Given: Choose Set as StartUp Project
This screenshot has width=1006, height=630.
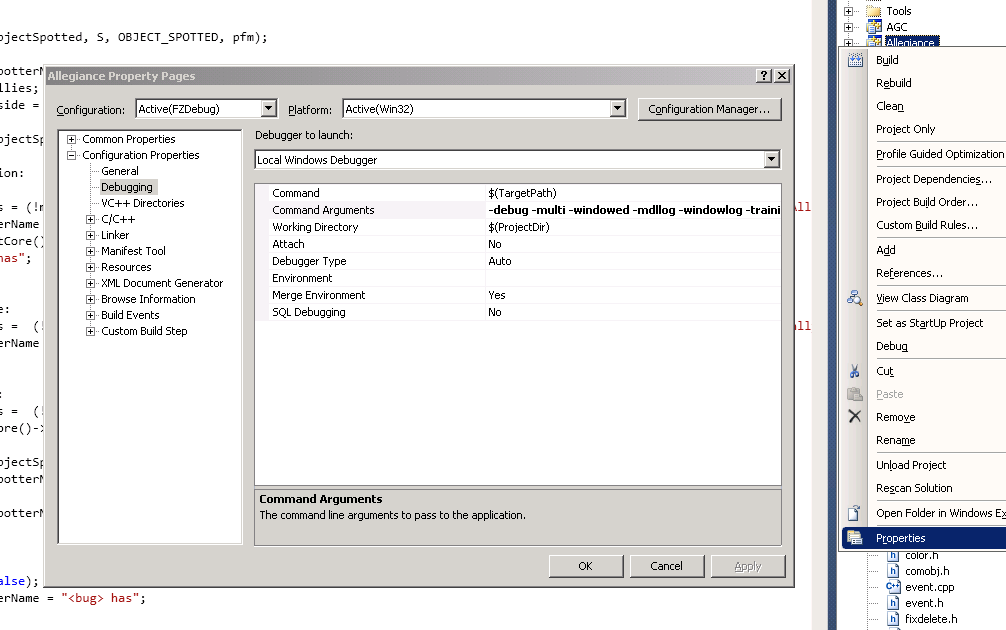Looking at the screenshot, I should point(929,323).
